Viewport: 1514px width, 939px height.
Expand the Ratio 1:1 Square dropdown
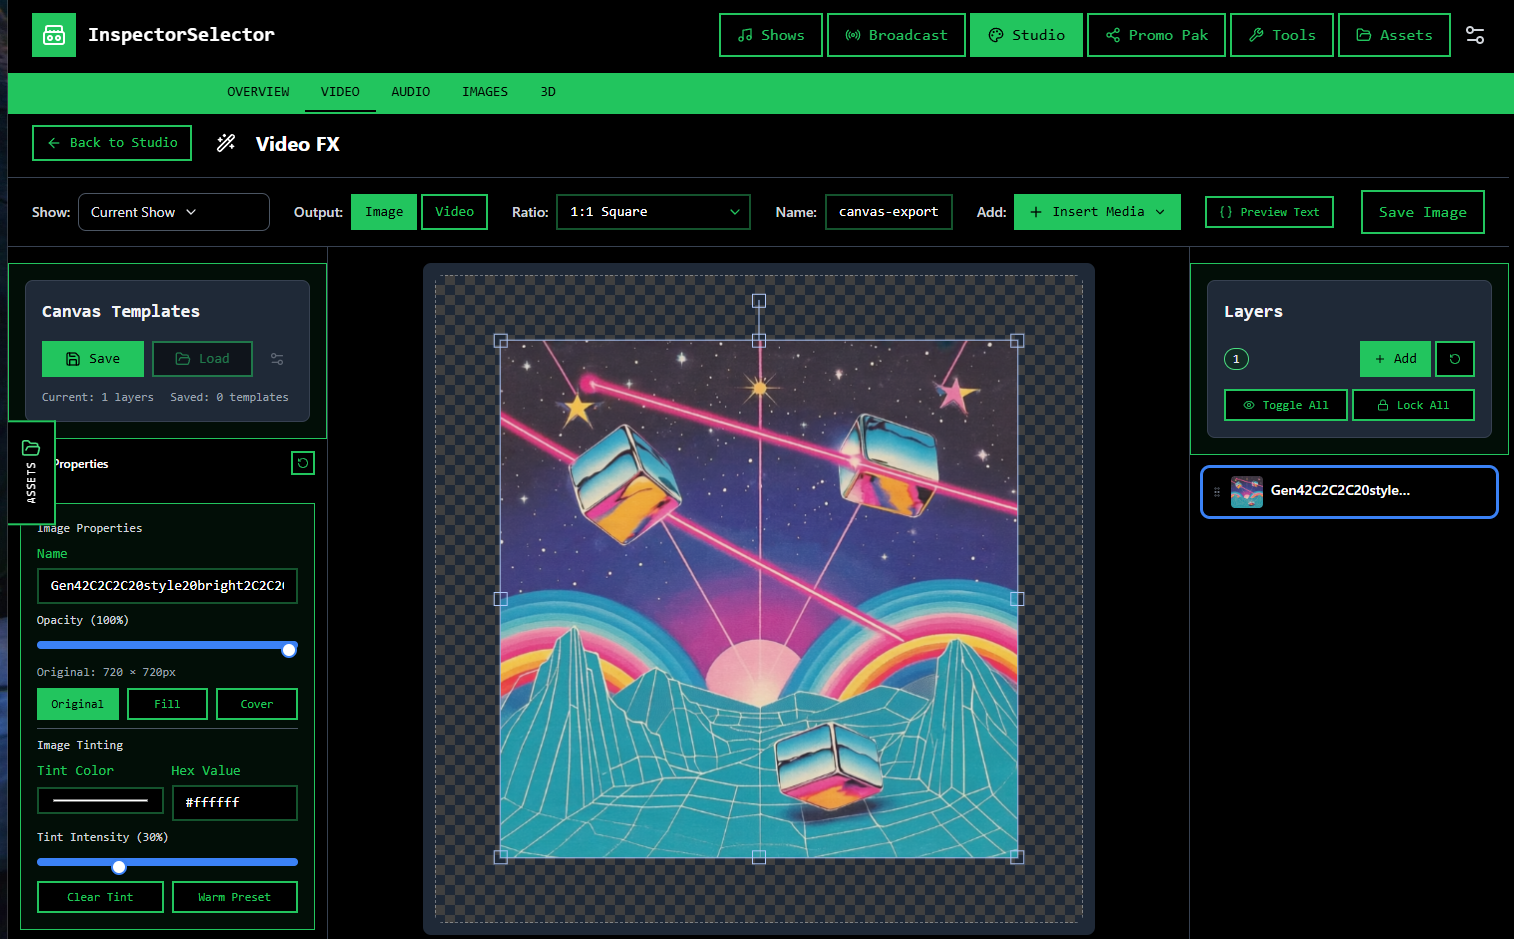click(653, 212)
